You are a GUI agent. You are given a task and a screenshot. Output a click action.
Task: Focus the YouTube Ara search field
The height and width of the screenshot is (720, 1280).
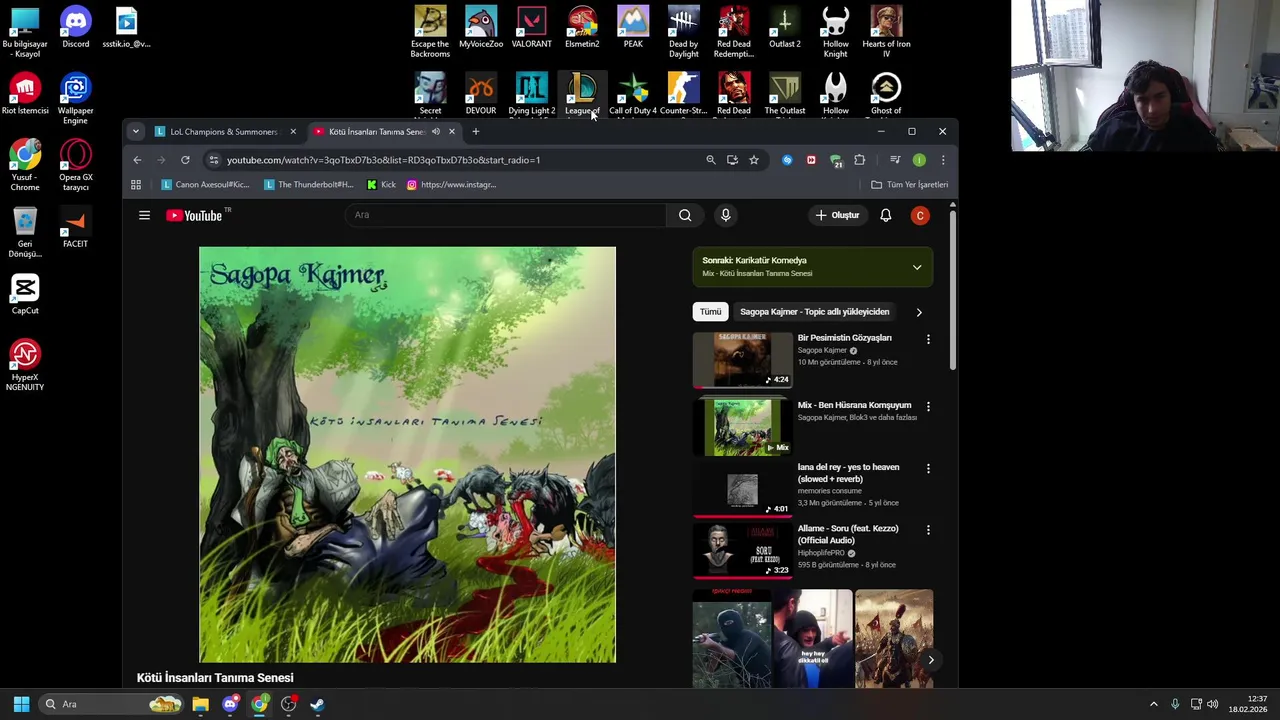(x=506, y=215)
